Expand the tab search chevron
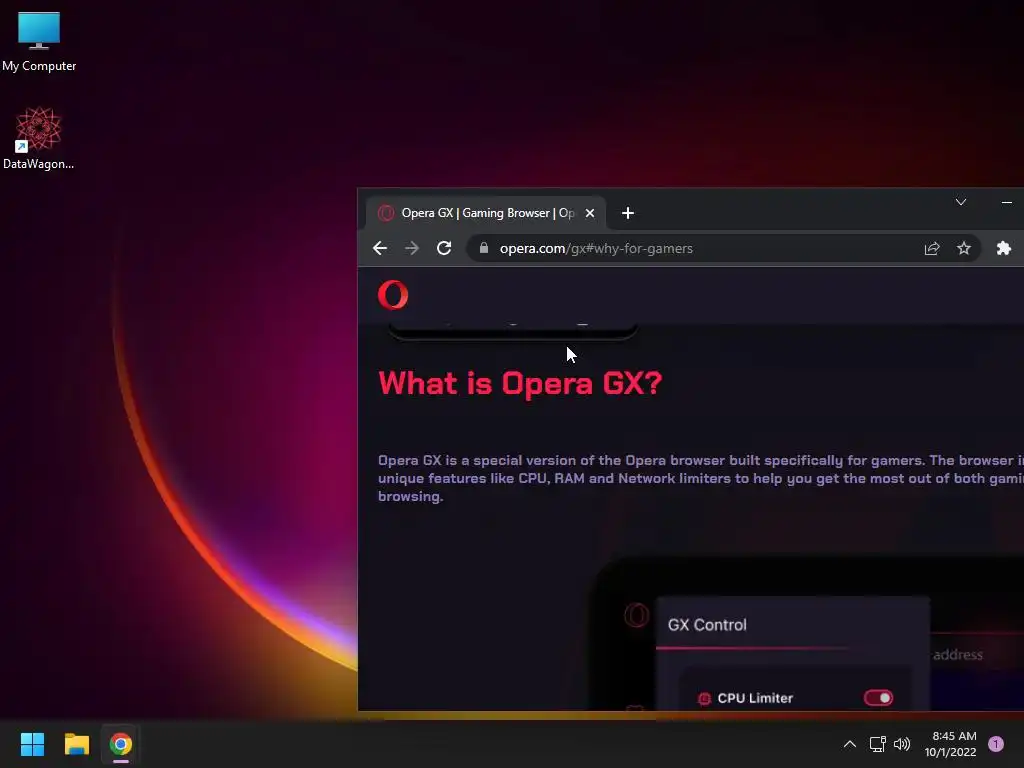 click(961, 202)
